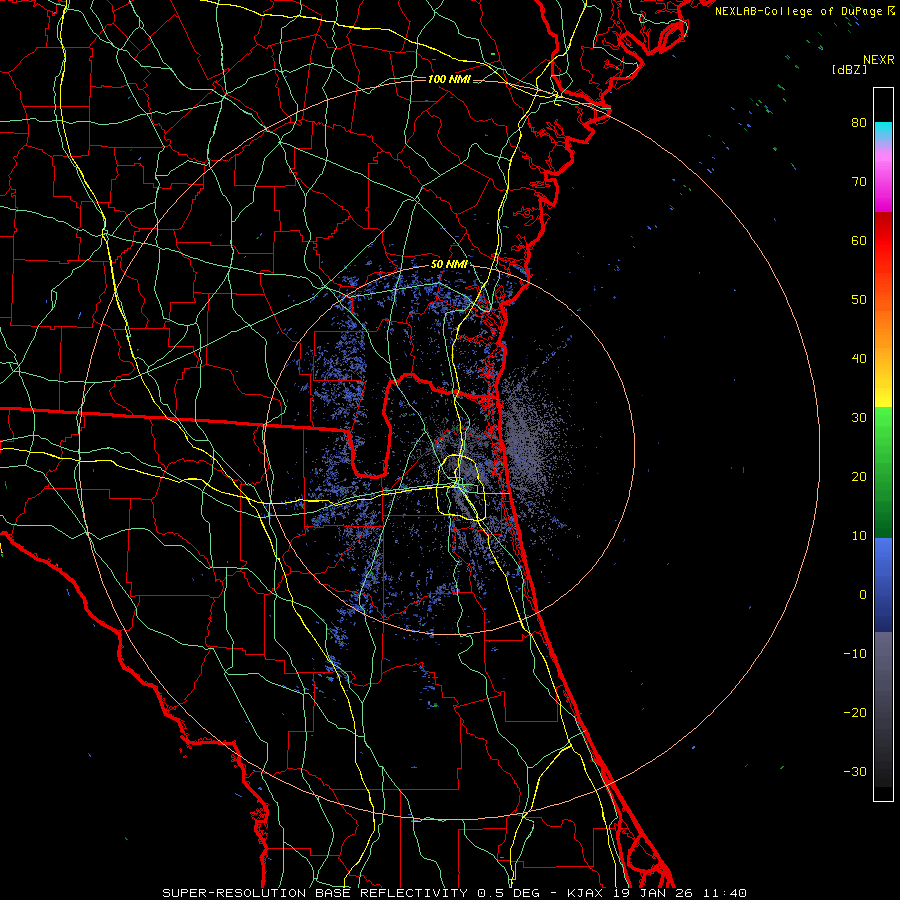The height and width of the screenshot is (900, 900).
Task: Click the [dBZ] units label
Action: tap(849, 69)
